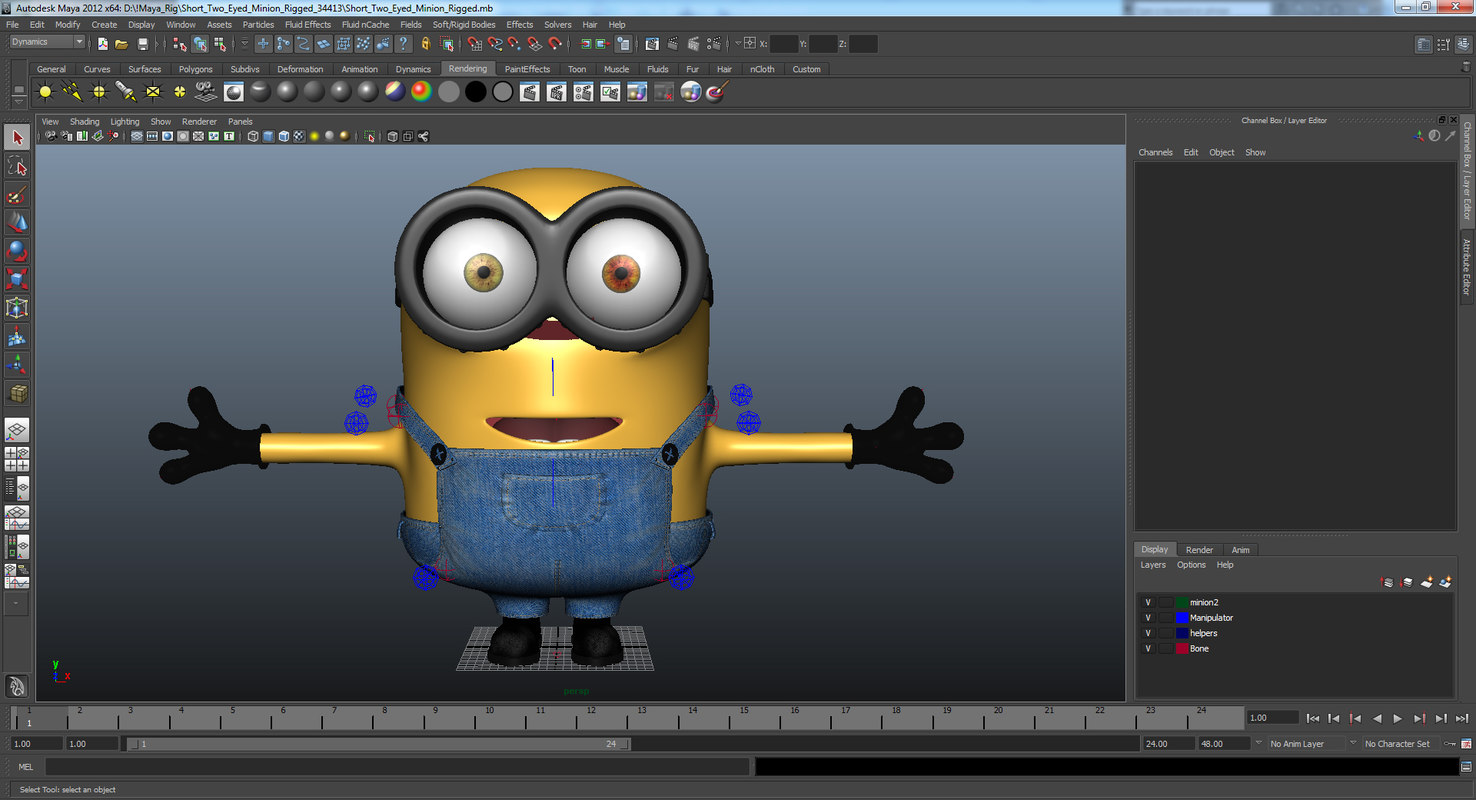Toggle visibility of the helpers layer
The width and height of the screenshot is (1476, 800).
point(1147,633)
